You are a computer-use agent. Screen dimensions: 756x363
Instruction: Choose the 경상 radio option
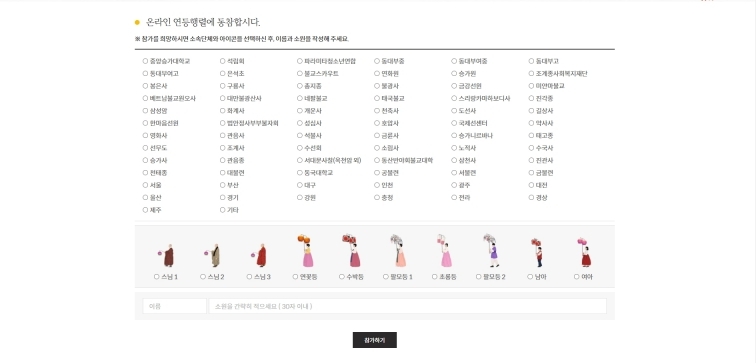531,197
